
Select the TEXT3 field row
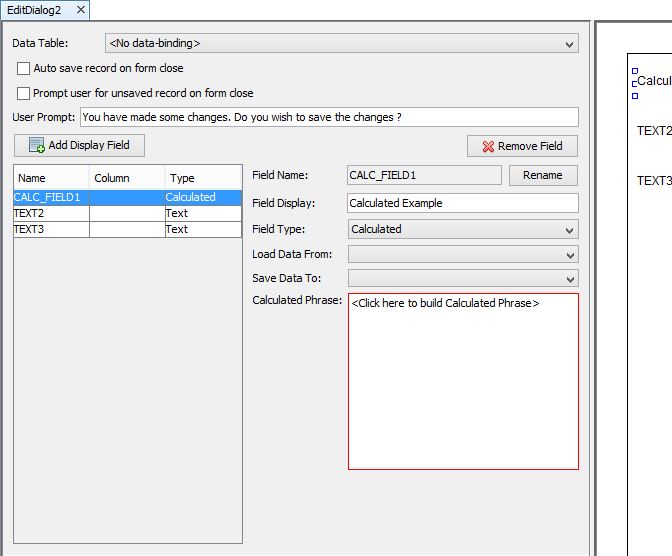click(x=50, y=229)
